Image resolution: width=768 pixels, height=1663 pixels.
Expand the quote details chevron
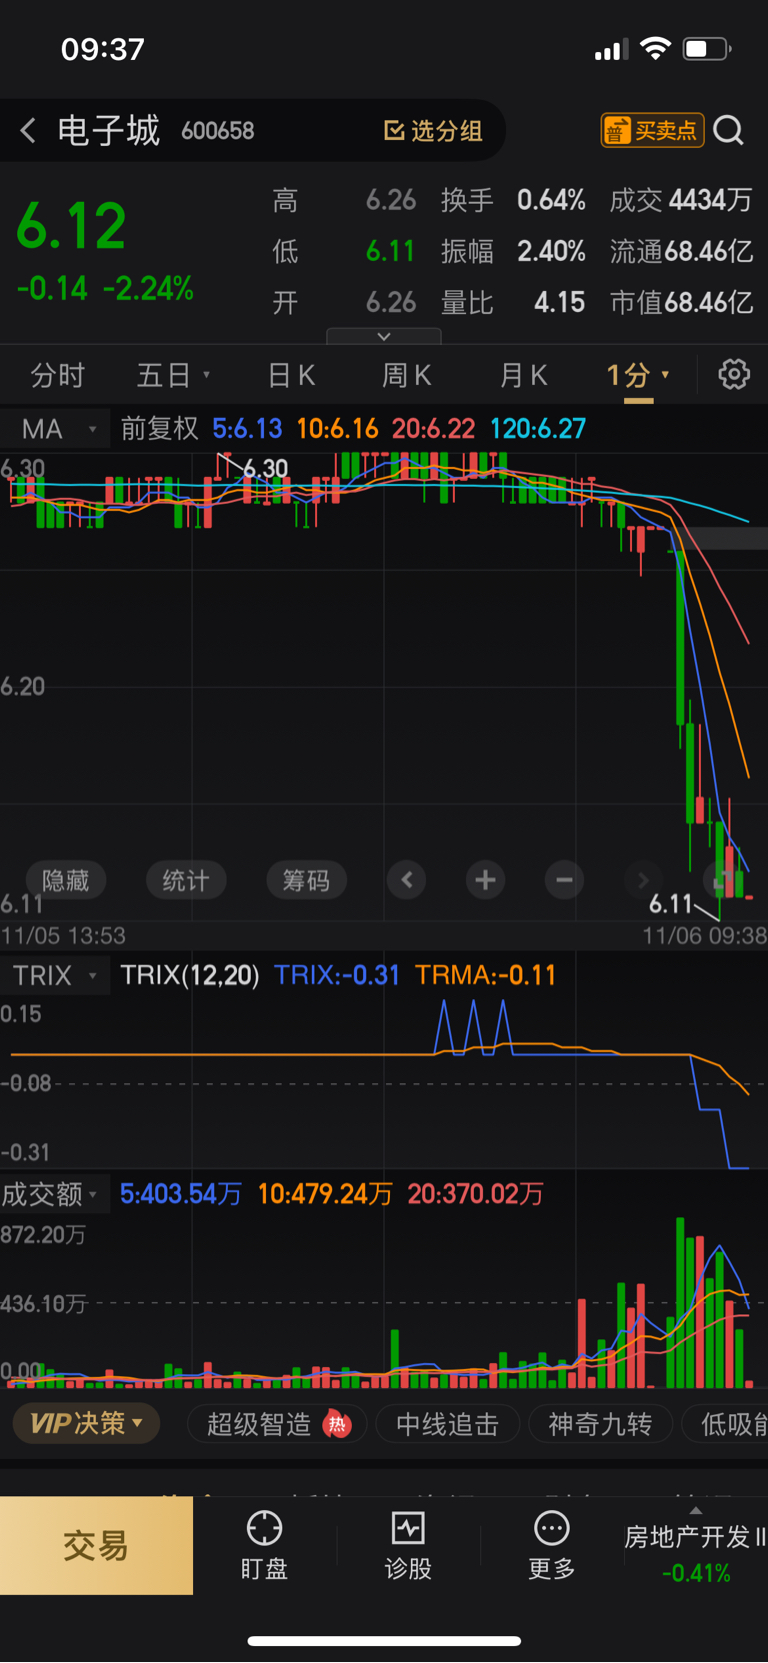click(384, 337)
